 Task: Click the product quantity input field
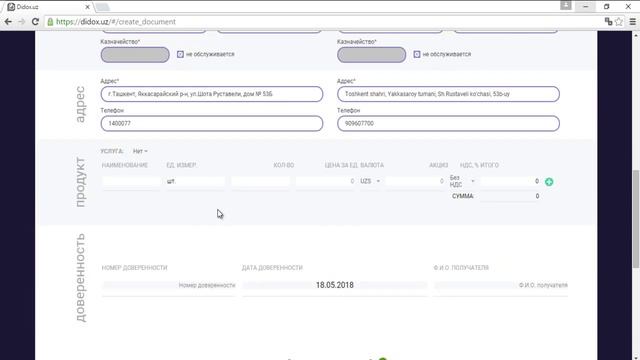click(x=260, y=181)
